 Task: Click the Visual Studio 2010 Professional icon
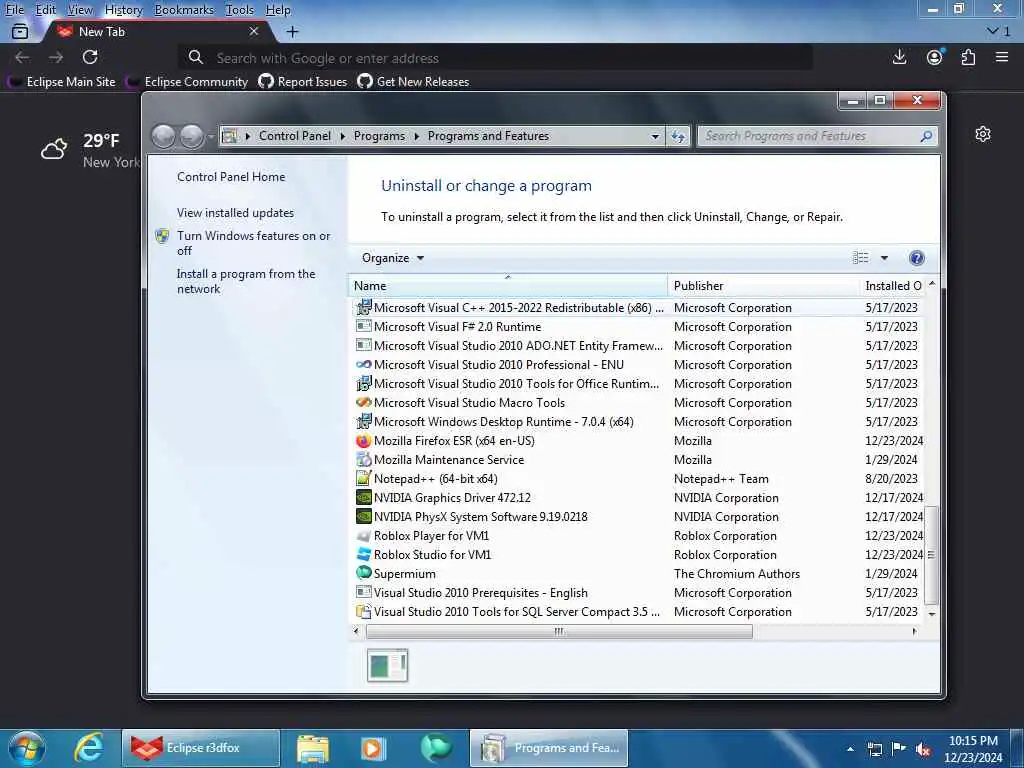pyautogui.click(x=363, y=364)
